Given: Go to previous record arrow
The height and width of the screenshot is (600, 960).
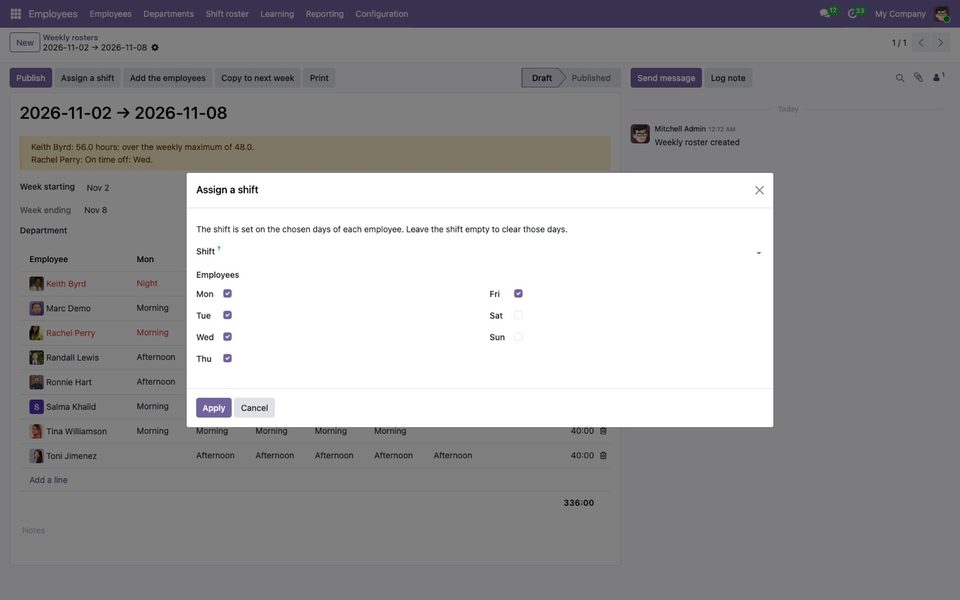Looking at the screenshot, I should tap(921, 42).
